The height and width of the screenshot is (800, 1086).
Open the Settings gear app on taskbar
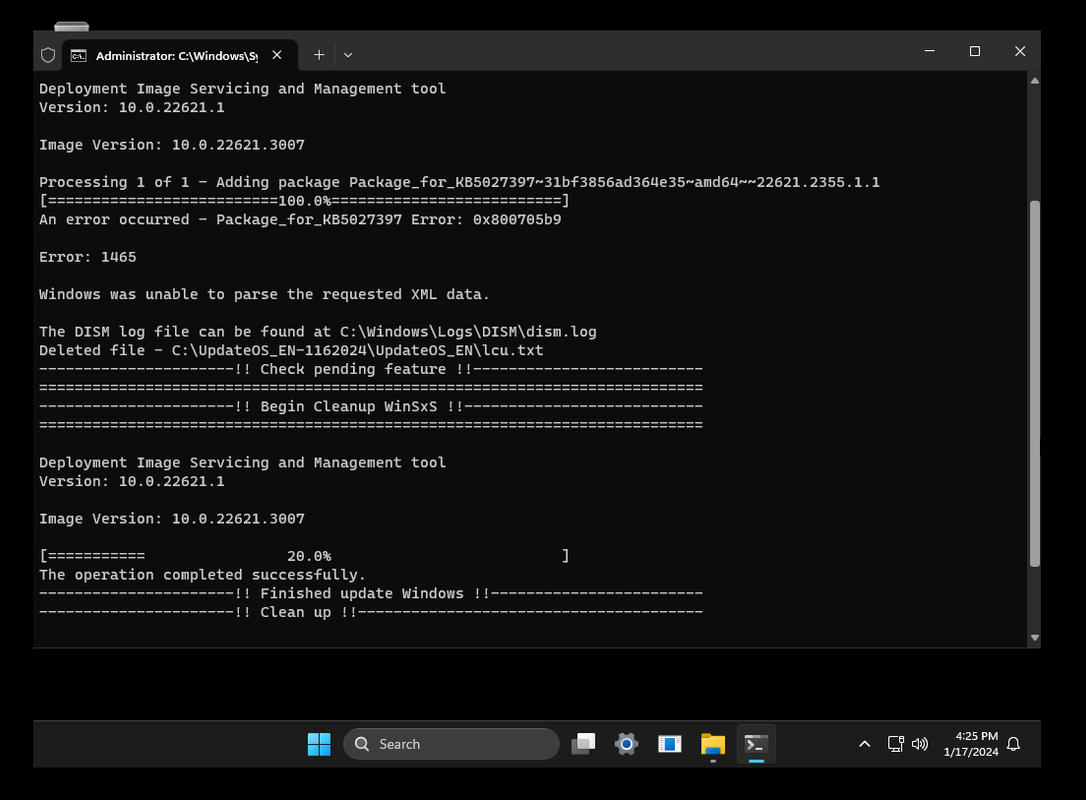(626, 745)
